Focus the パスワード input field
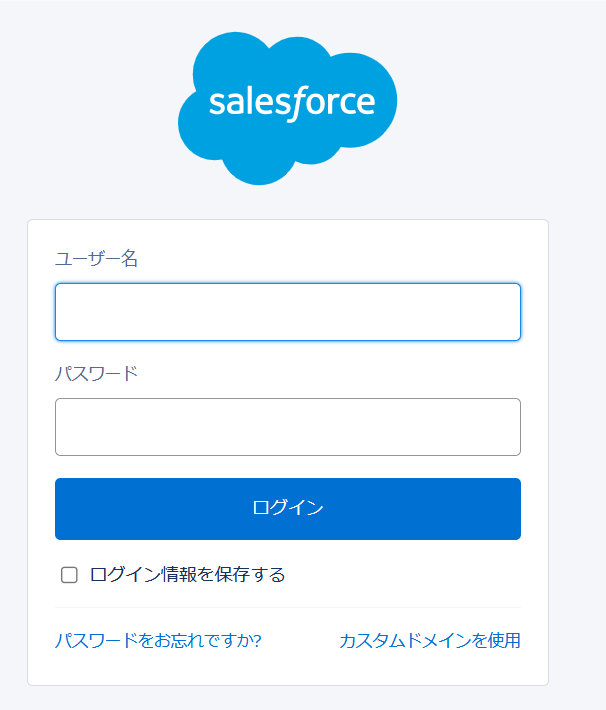 288,427
